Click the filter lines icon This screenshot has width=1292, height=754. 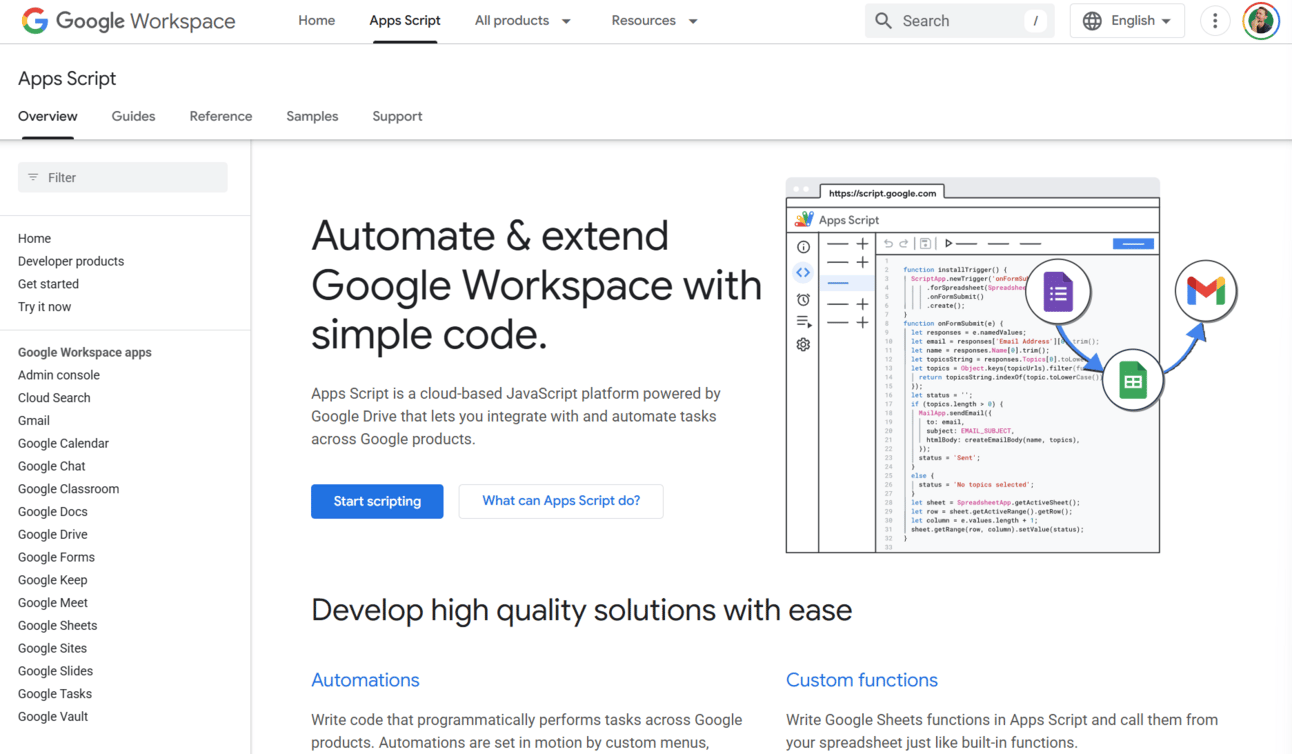[33, 177]
